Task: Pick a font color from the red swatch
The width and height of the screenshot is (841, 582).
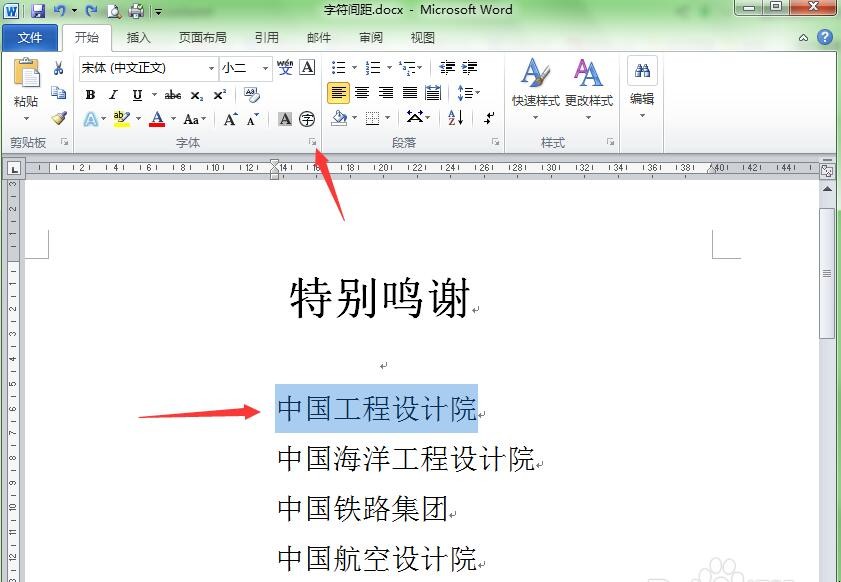Action: click(x=158, y=119)
